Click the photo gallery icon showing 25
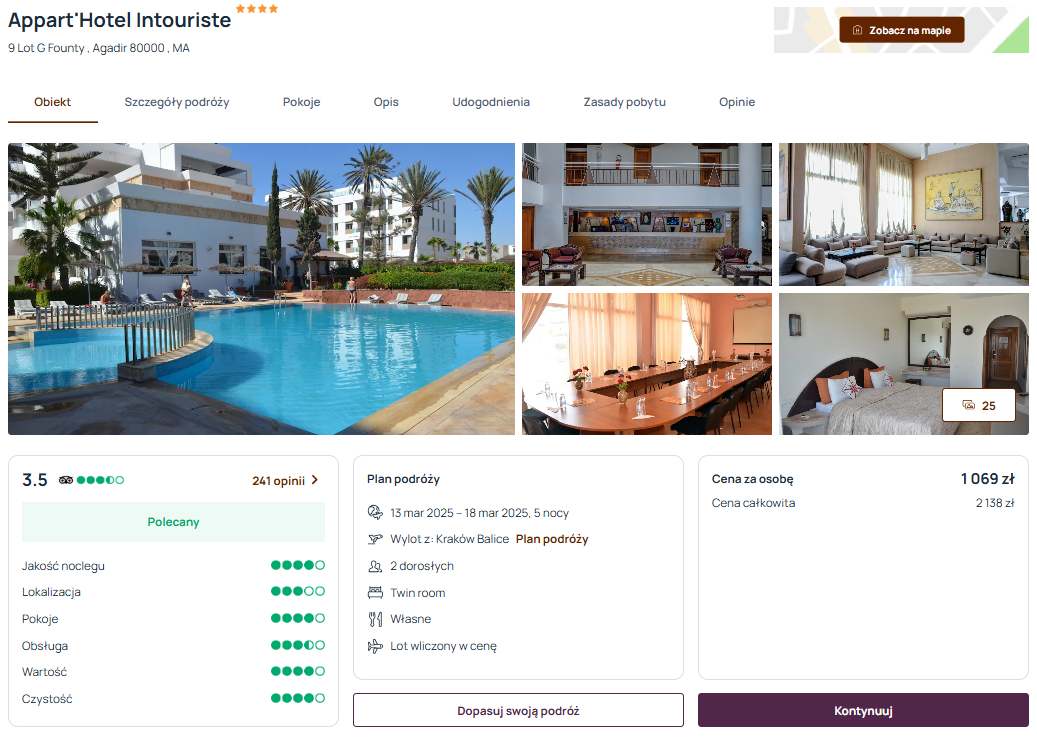This screenshot has width=1037, height=738. click(x=969, y=405)
